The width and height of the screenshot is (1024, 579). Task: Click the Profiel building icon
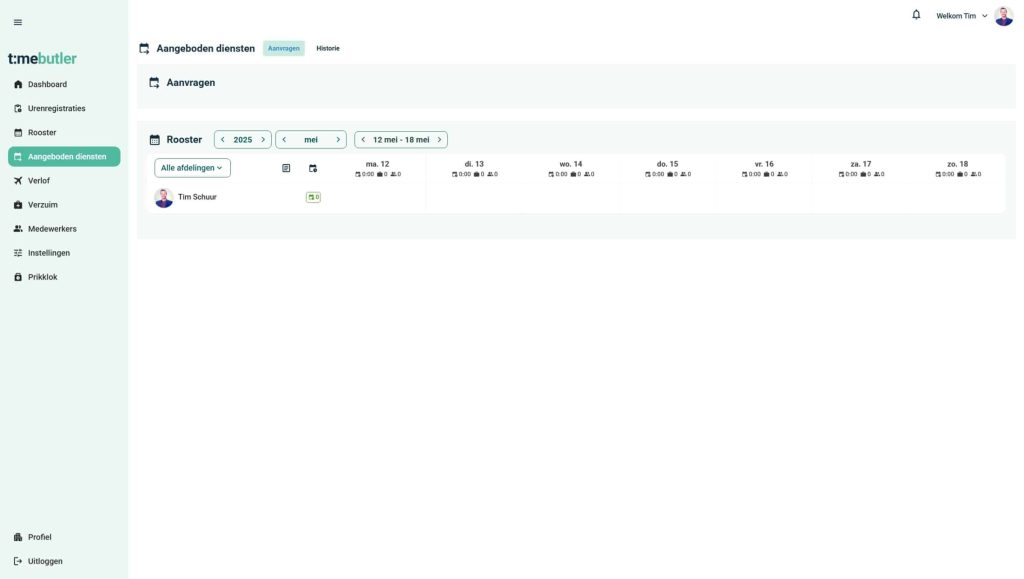(x=18, y=537)
